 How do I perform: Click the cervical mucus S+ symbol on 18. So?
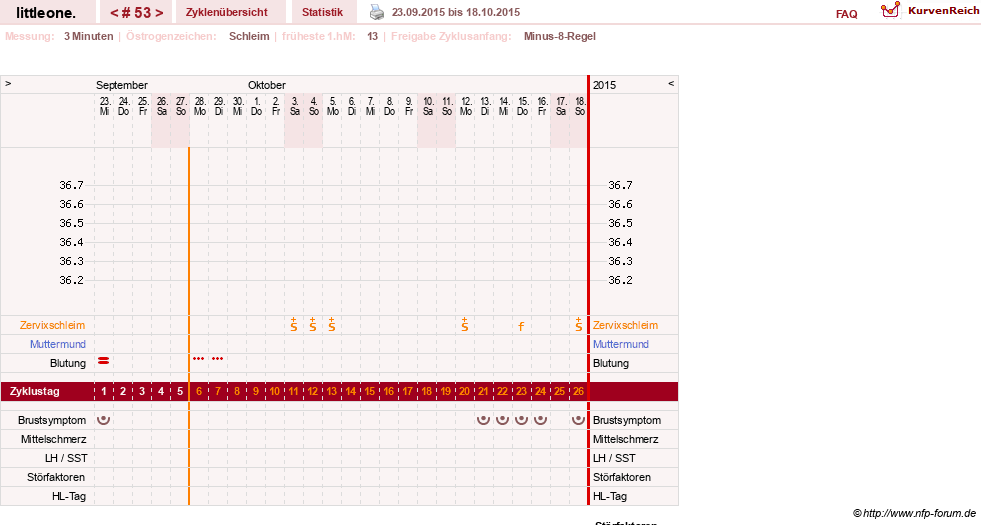(579, 324)
